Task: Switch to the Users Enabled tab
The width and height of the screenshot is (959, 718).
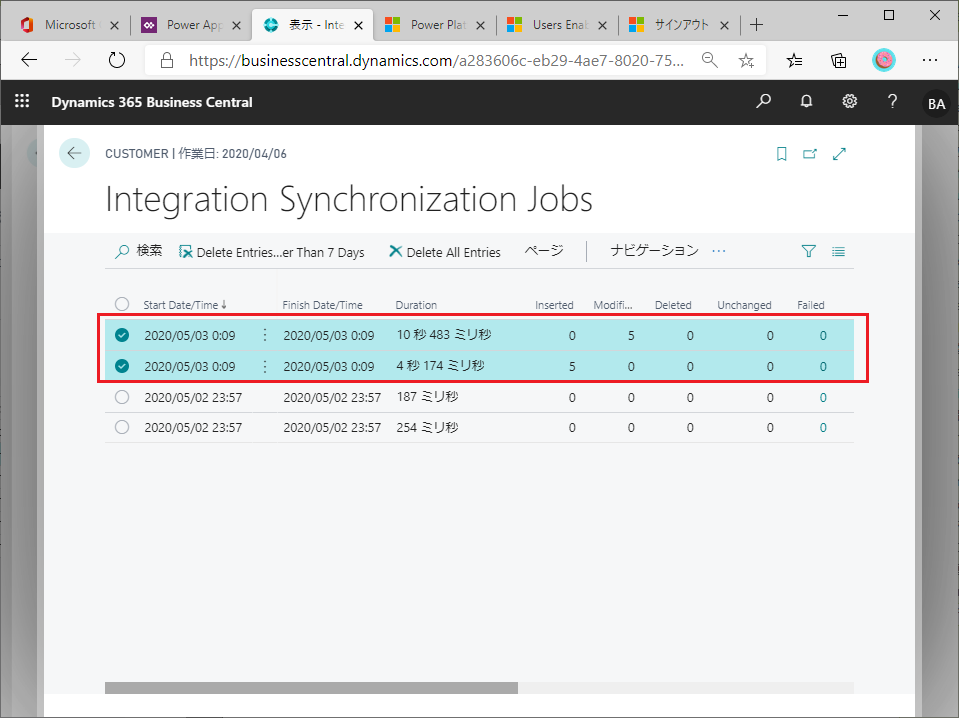Action: pos(550,25)
